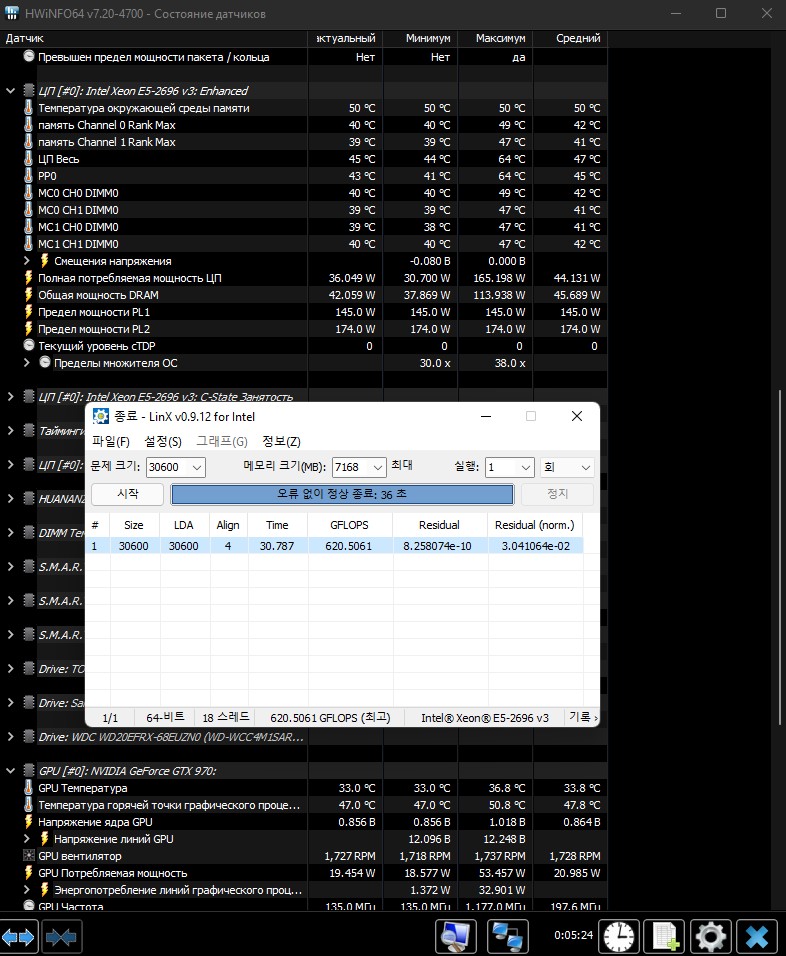Screen dimensions: 786x956
Task: Select the память Channel 0 Rank Max row
Action: coord(303,124)
